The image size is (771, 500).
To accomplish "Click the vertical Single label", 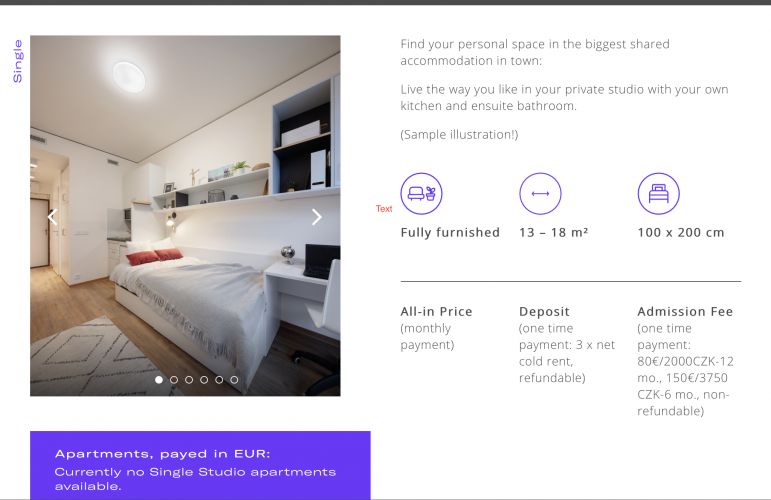I will point(18,61).
